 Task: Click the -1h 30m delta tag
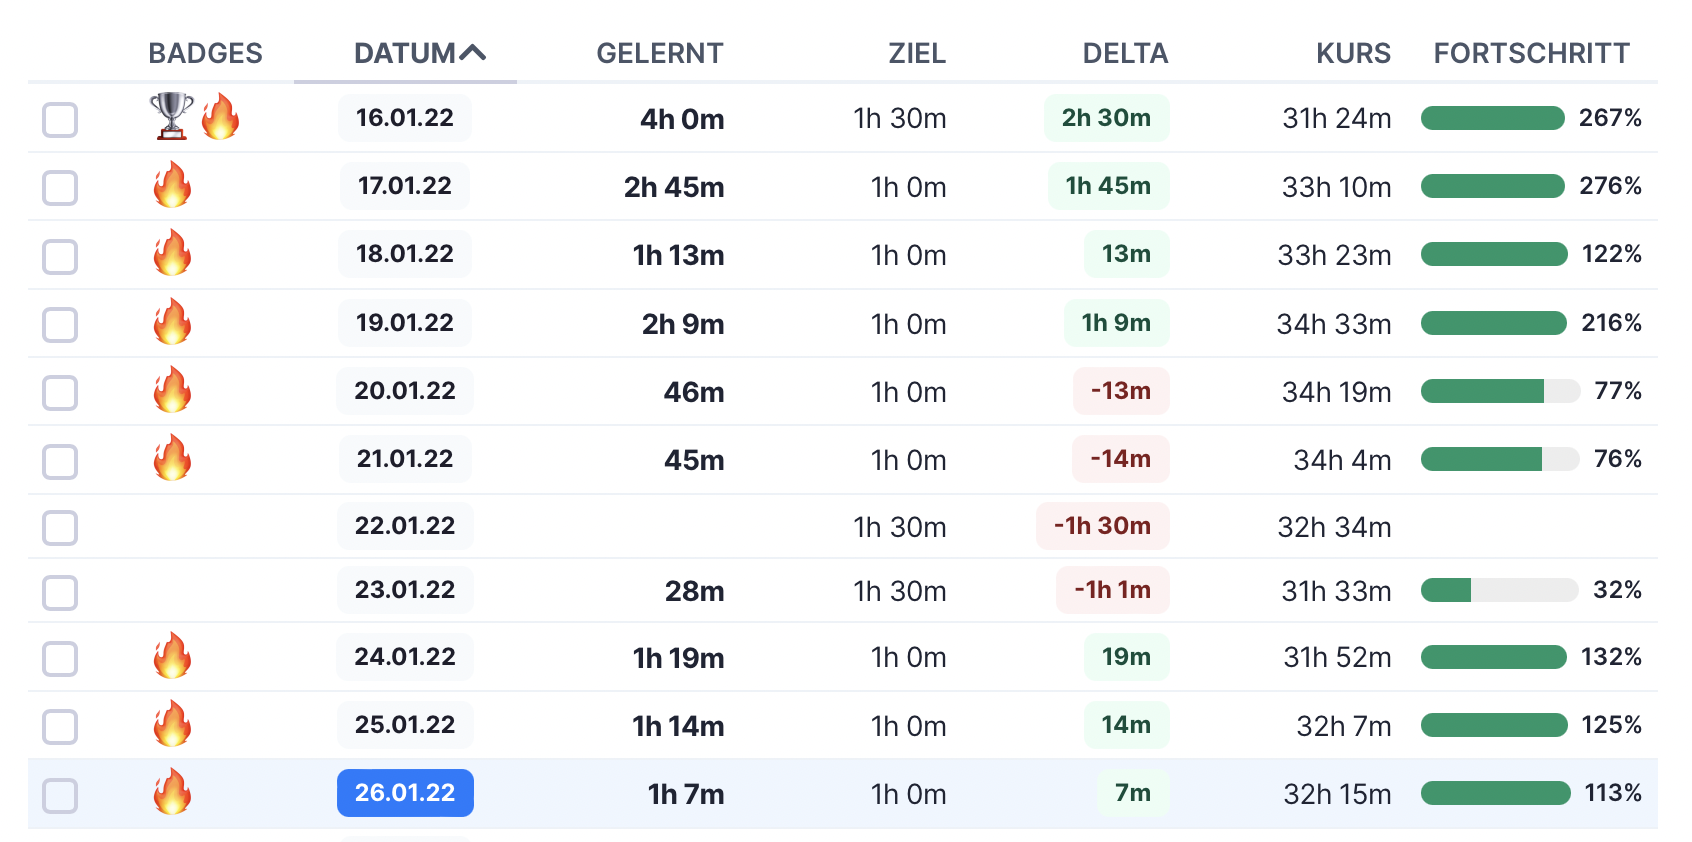(1102, 526)
